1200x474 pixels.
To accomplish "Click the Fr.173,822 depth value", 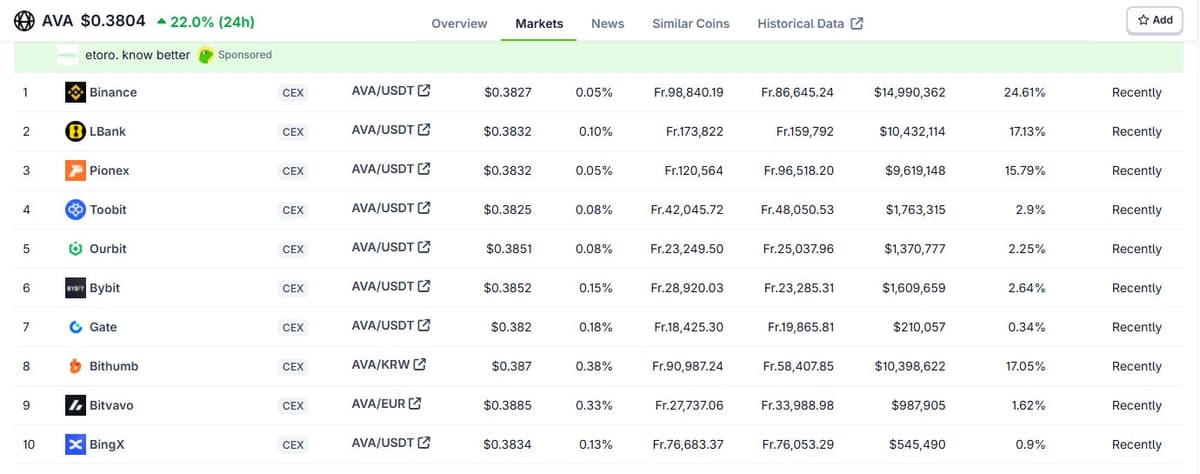I will click(695, 131).
